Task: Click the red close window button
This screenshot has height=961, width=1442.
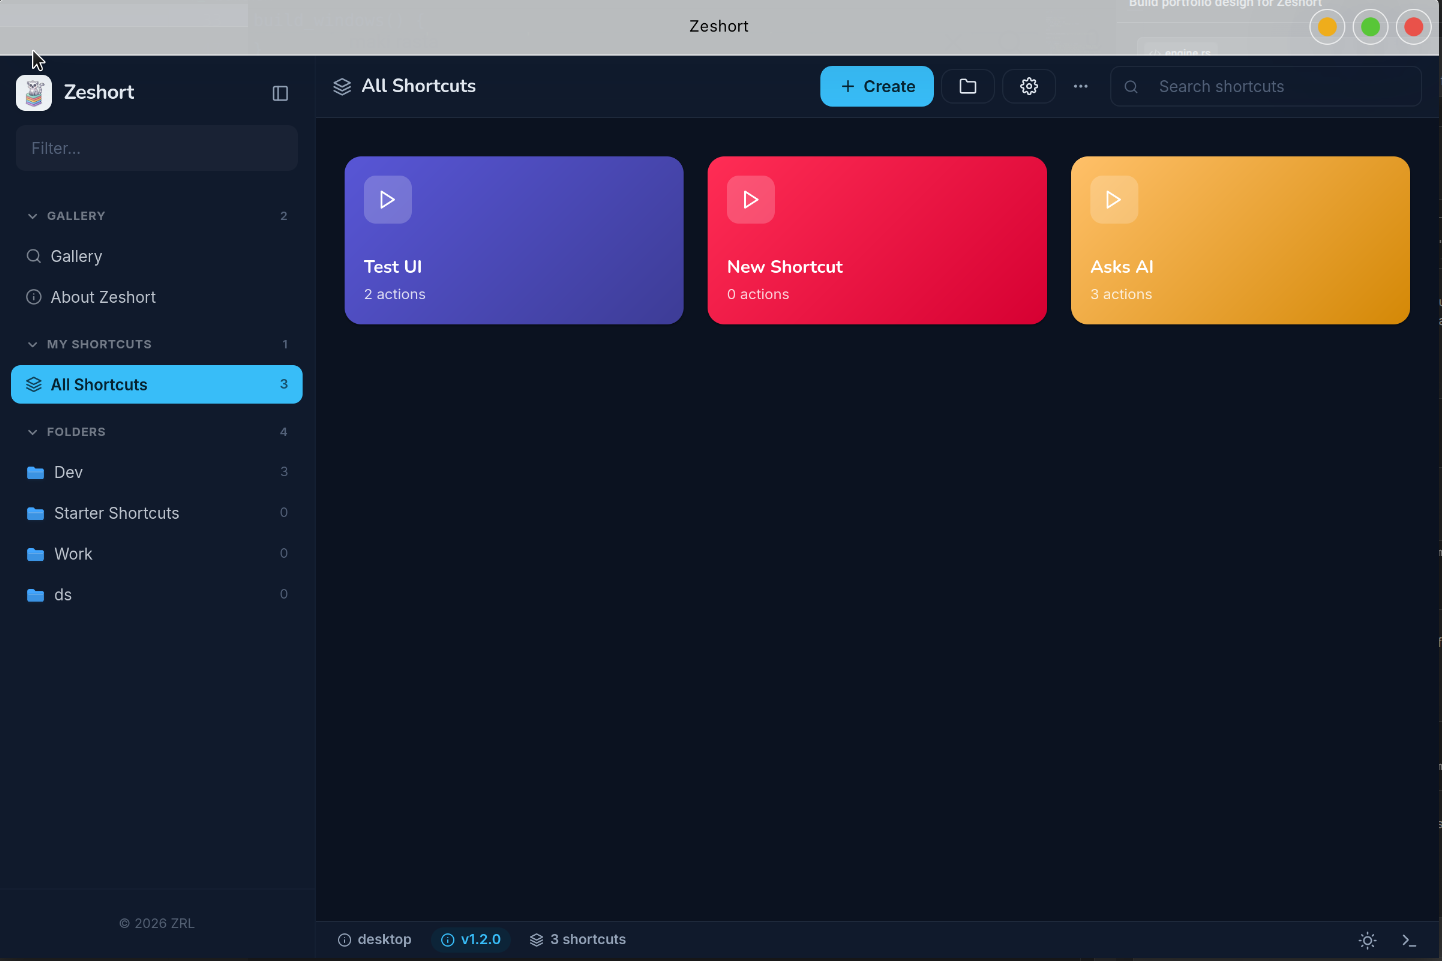Action: coord(1414,27)
